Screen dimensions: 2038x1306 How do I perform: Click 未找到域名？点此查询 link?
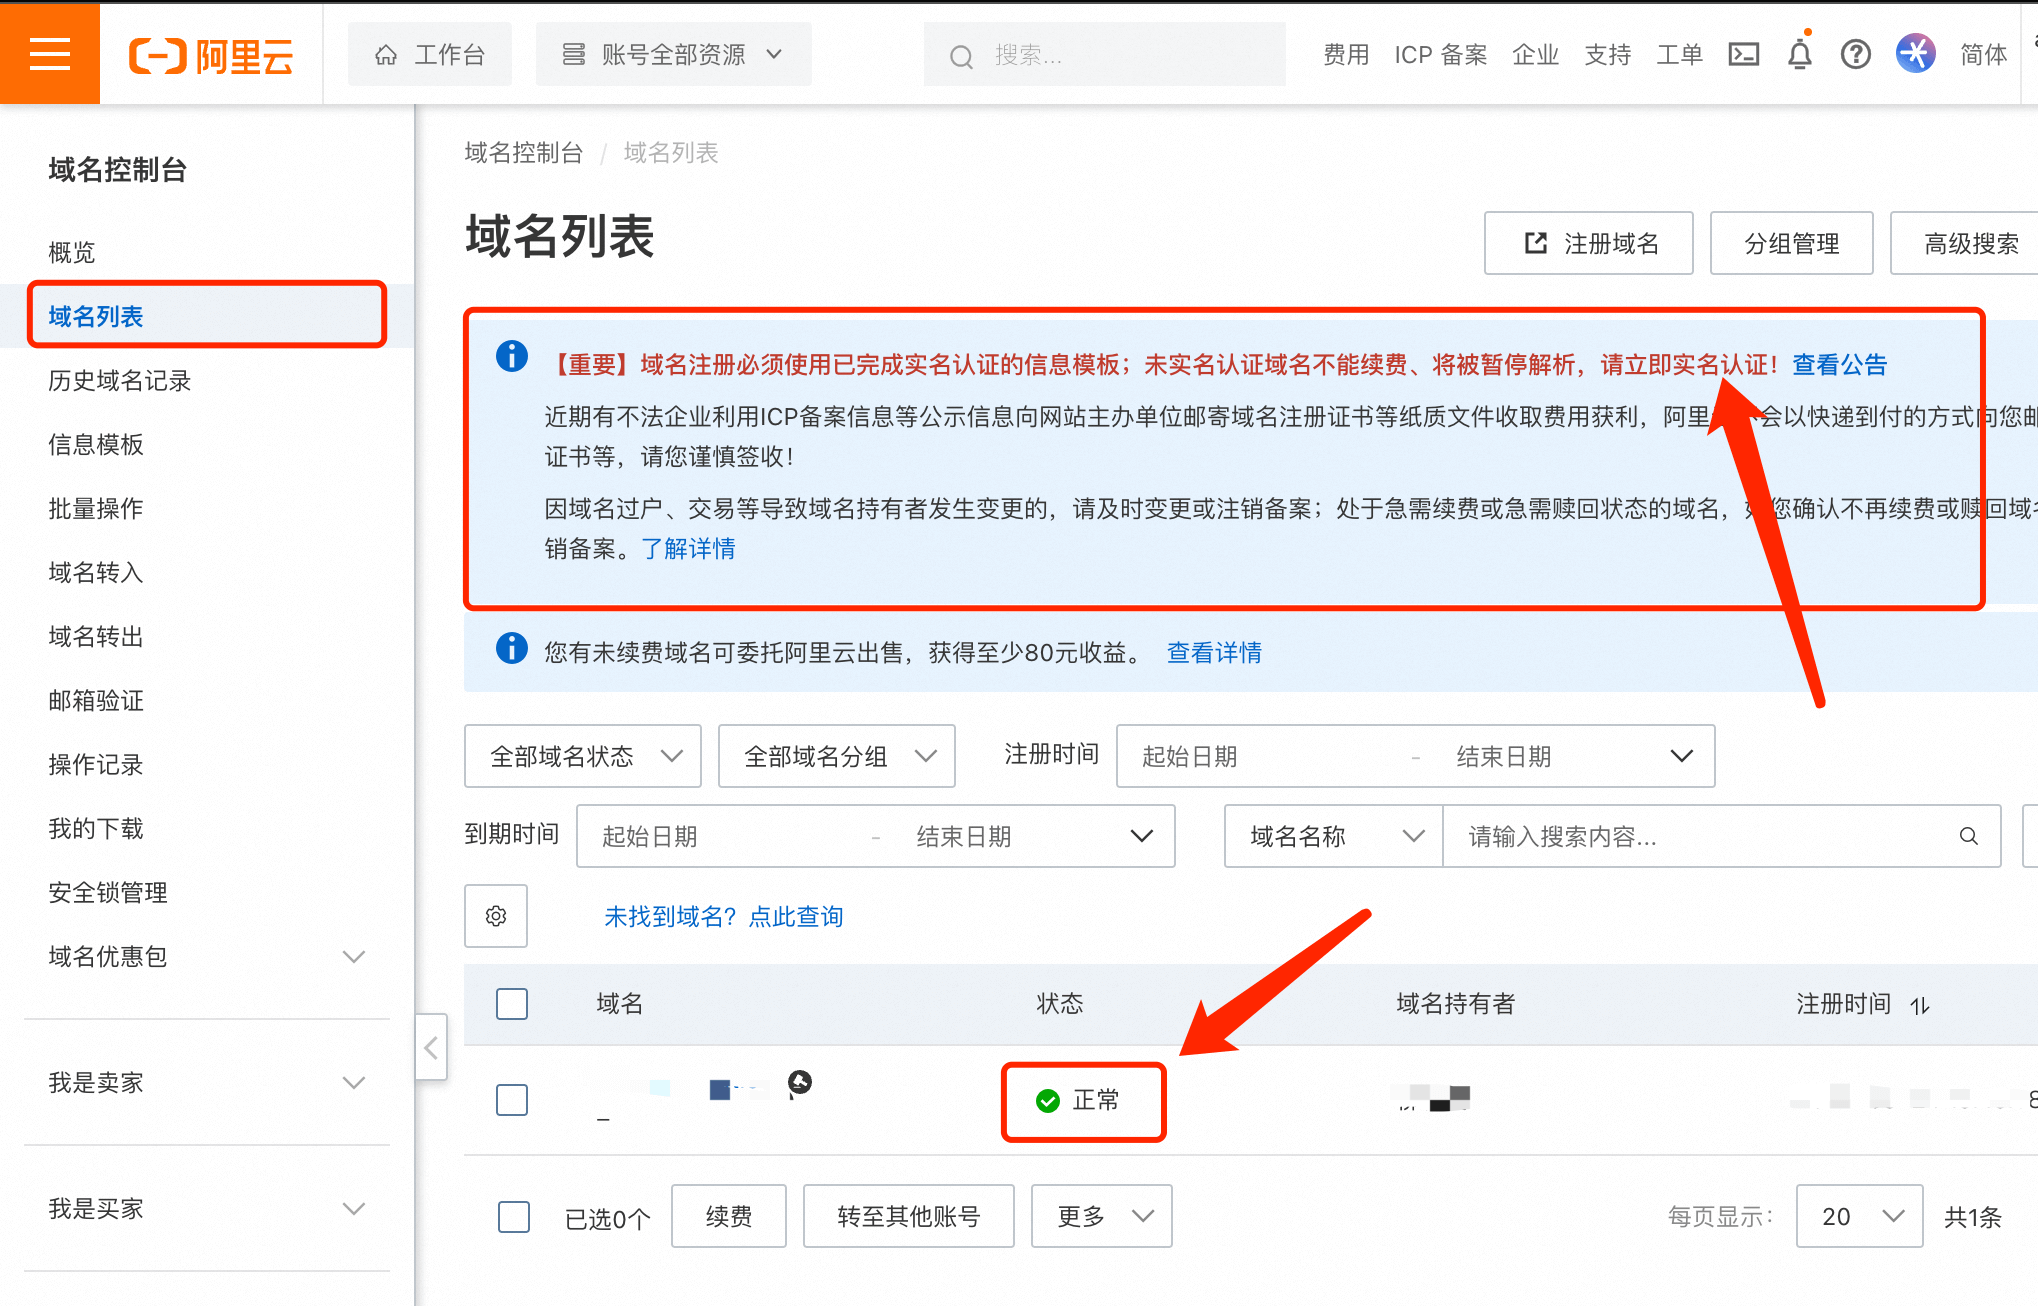pos(724,916)
